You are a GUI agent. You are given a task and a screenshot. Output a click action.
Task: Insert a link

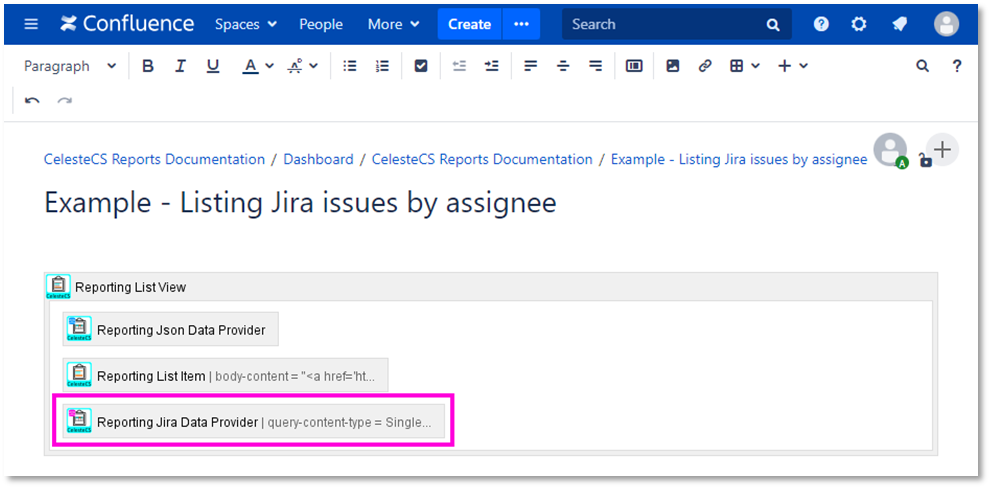pos(705,66)
